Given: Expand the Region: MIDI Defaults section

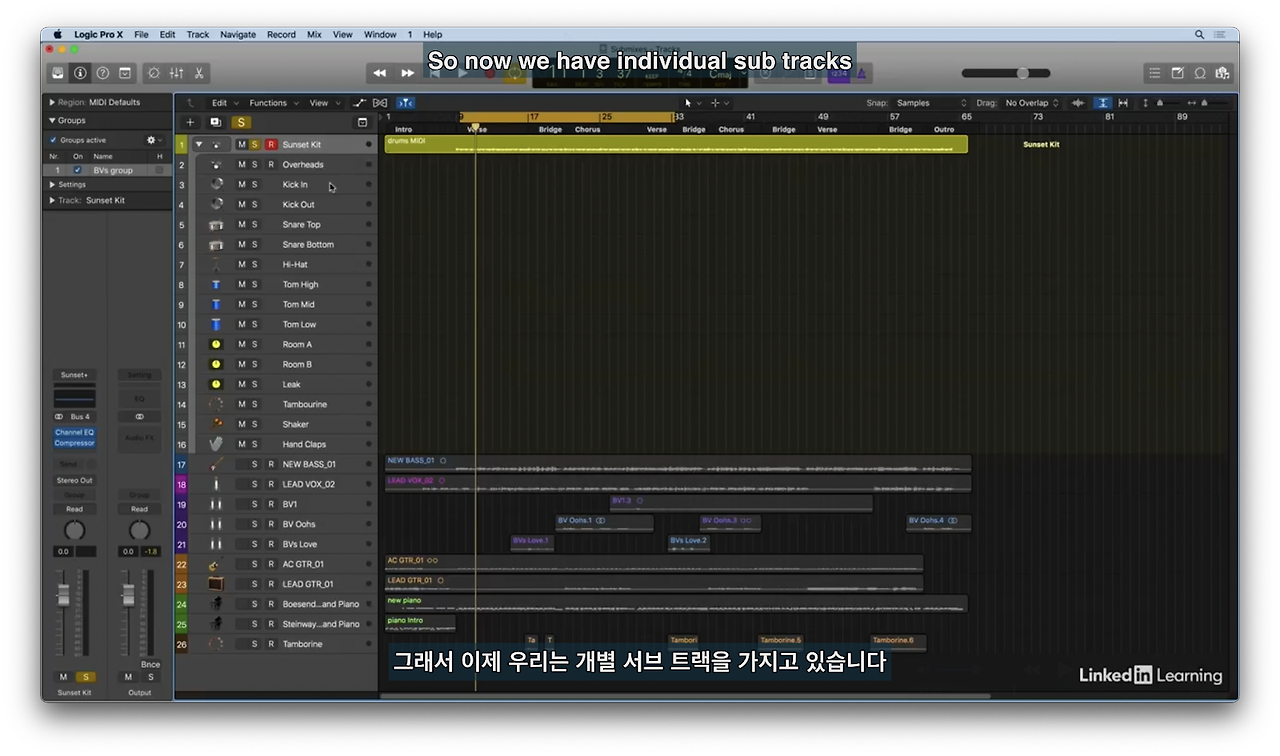Looking at the screenshot, I should click(x=52, y=102).
